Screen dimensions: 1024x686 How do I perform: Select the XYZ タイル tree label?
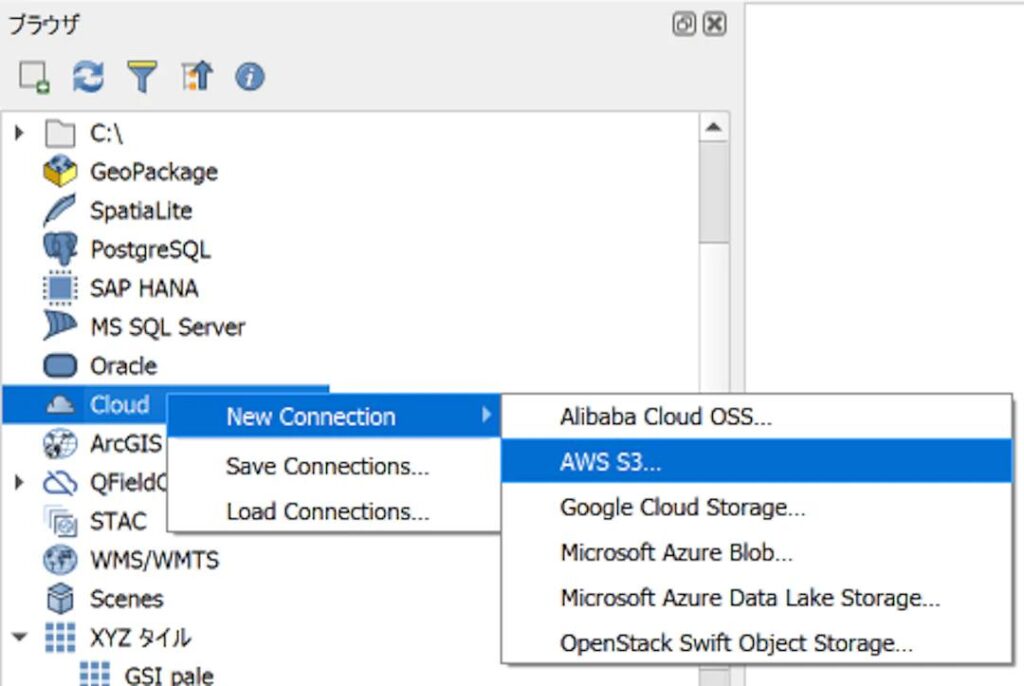[x=140, y=638]
